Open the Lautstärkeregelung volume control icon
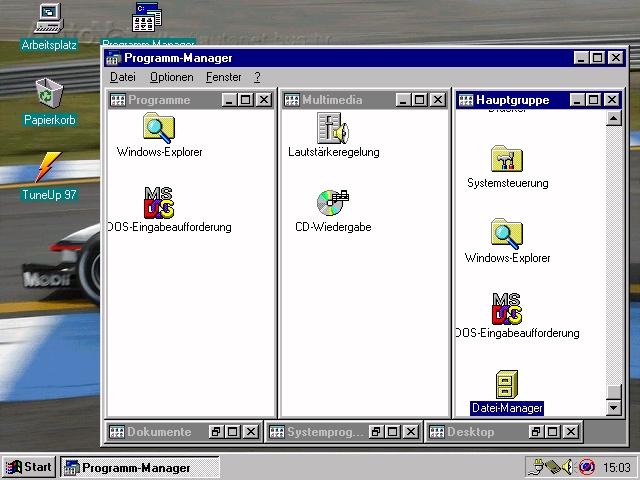This screenshot has height=480, width=640. tap(332, 129)
